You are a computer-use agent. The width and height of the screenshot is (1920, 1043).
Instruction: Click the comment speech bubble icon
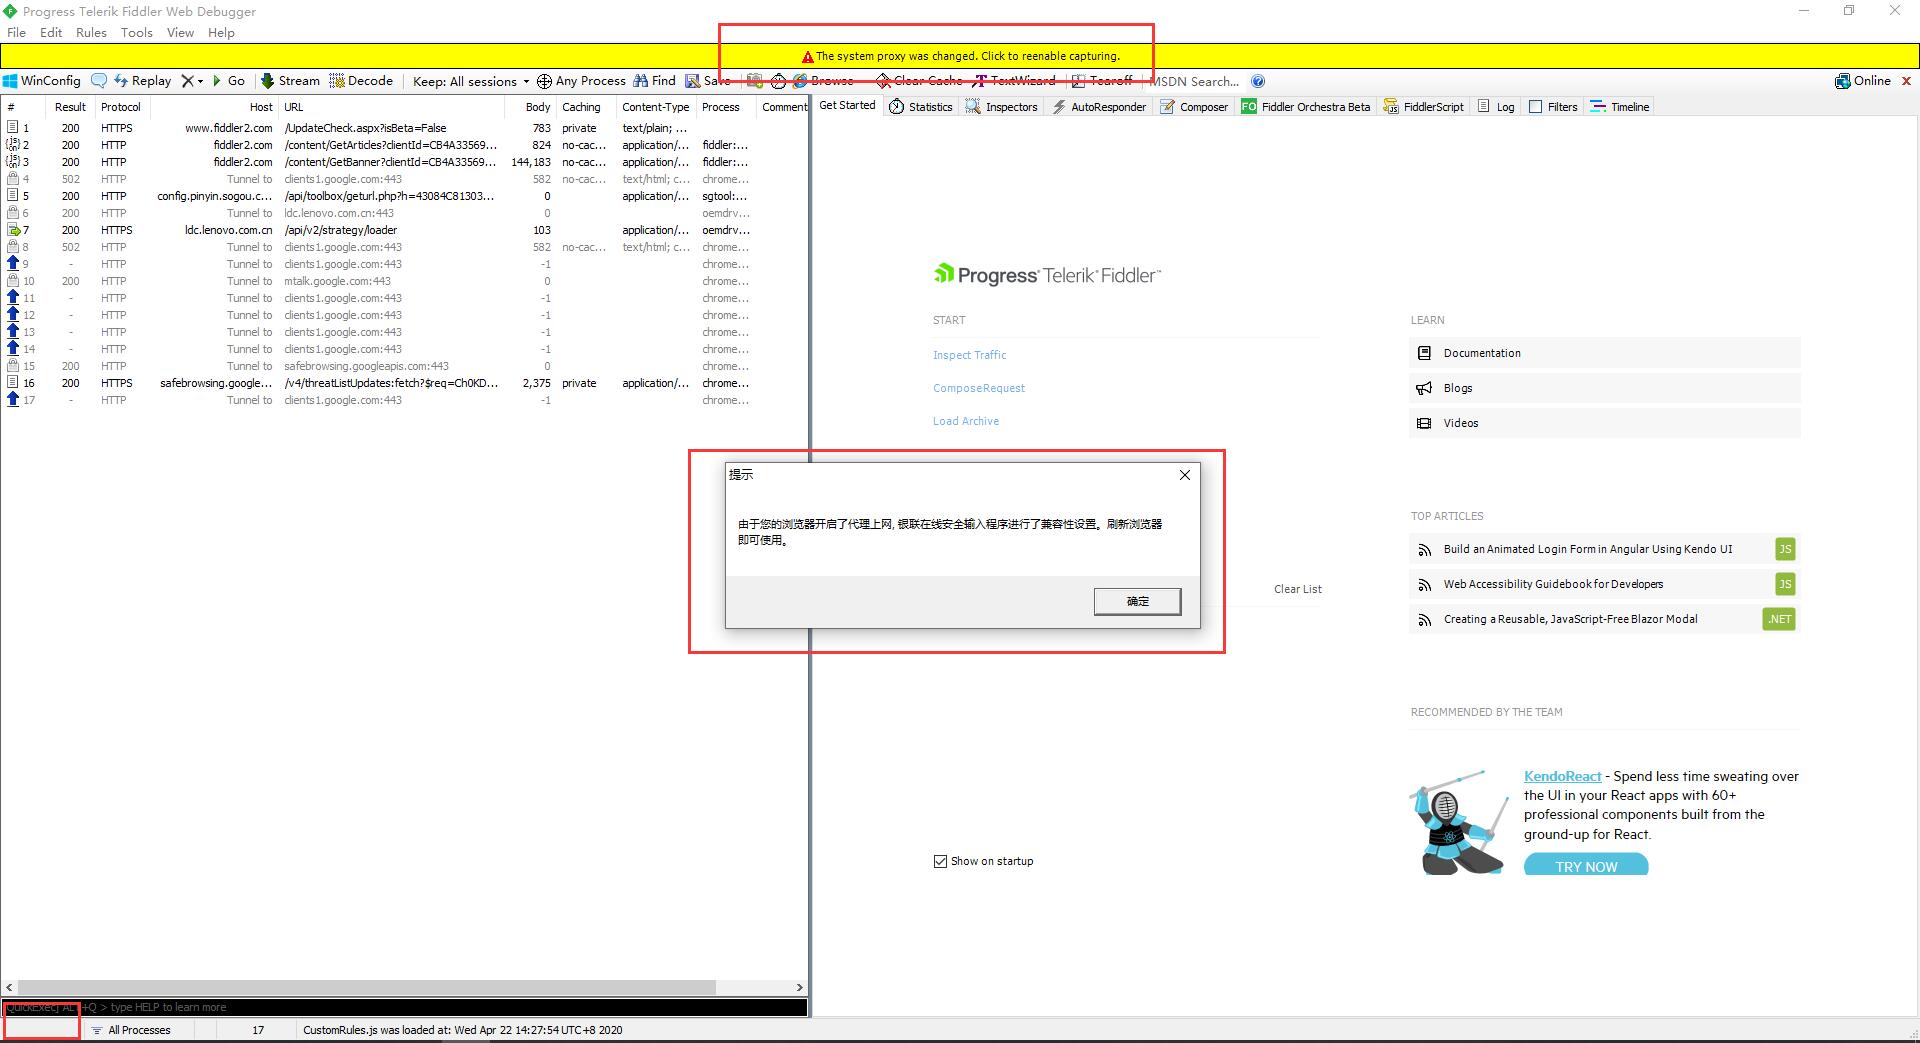(99, 81)
